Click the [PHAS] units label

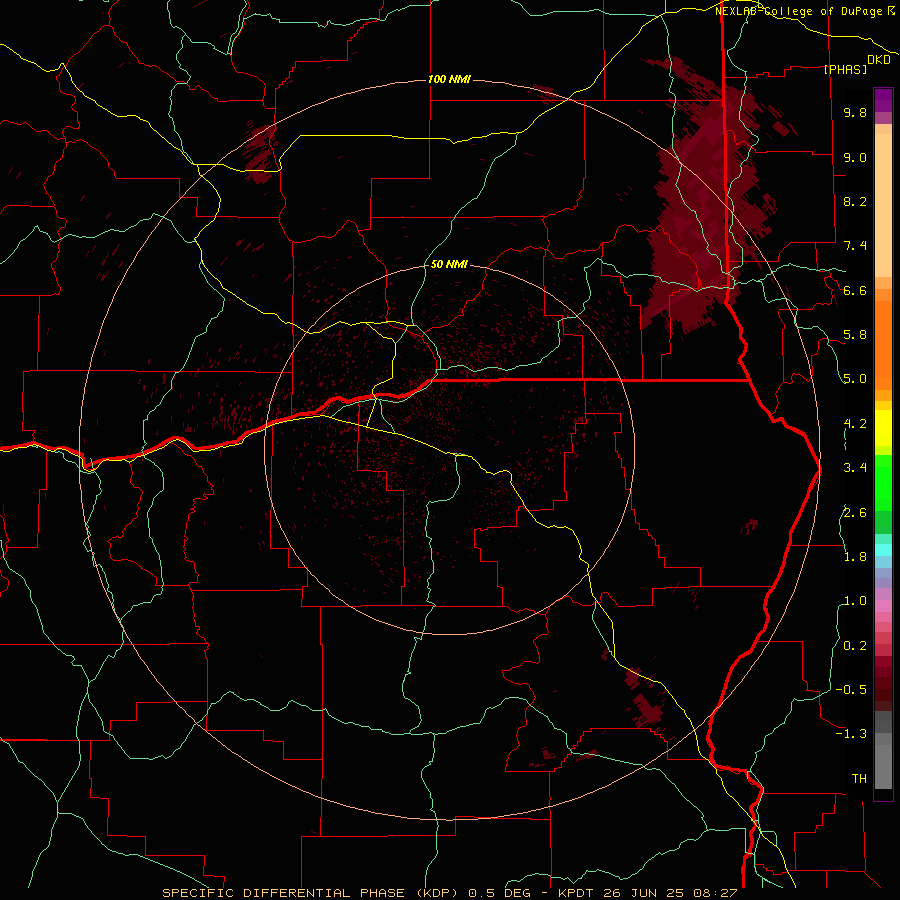845,69
